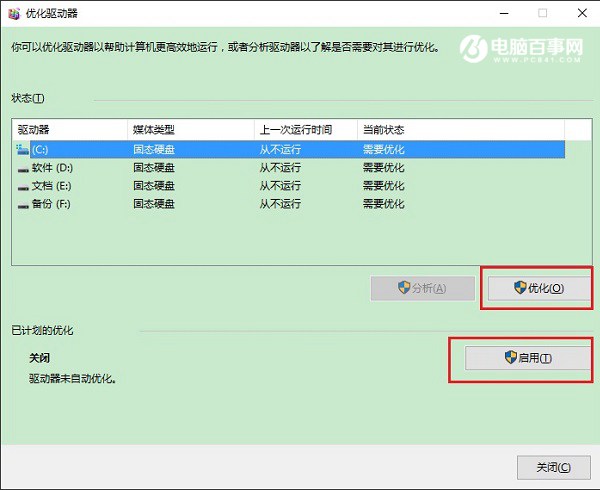Click 需要优化 in the E: row

[383, 186]
